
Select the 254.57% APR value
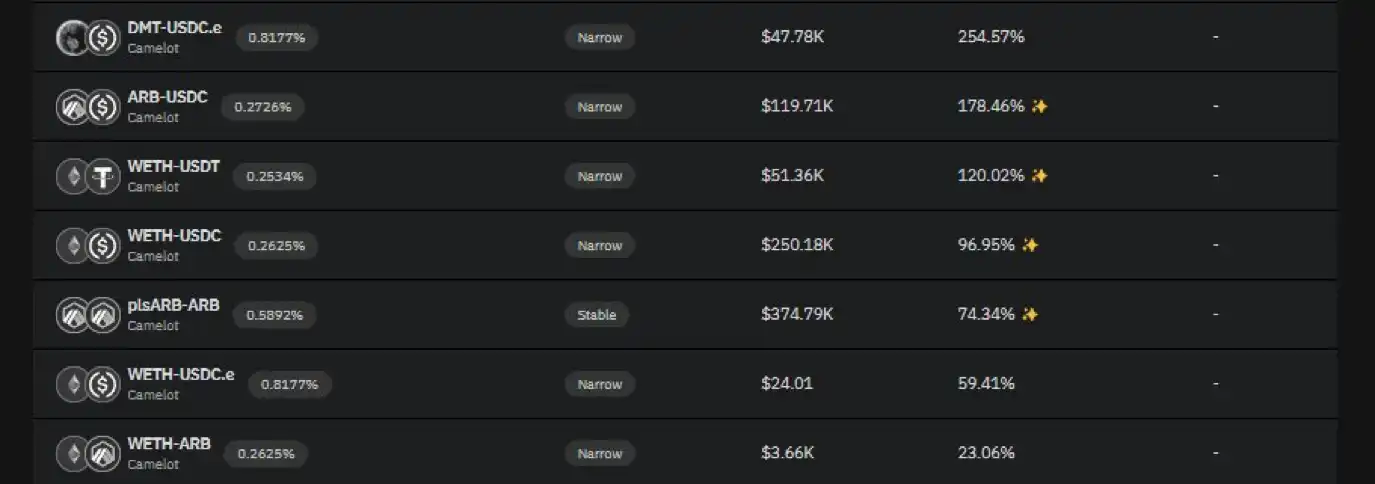[x=990, y=37]
